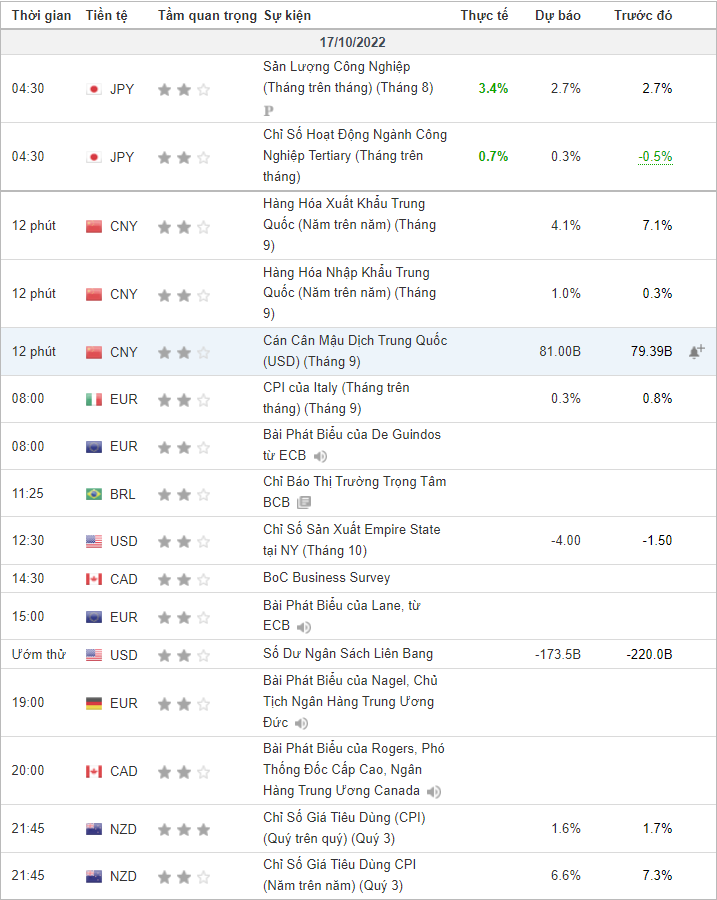Open the report icon next to BCB
717x900 pixels.
[304, 502]
